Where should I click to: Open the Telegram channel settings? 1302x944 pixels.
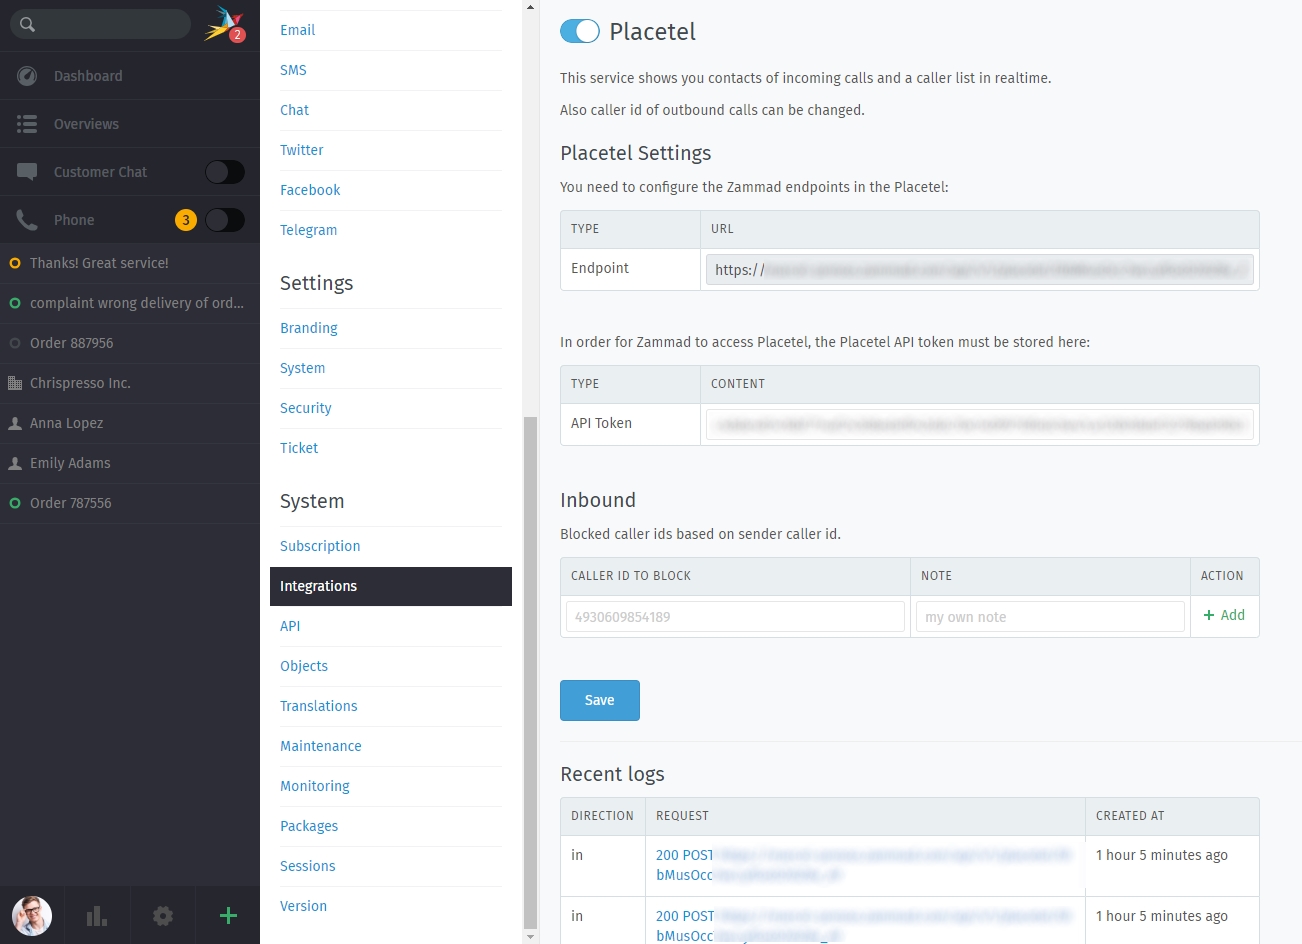point(308,230)
